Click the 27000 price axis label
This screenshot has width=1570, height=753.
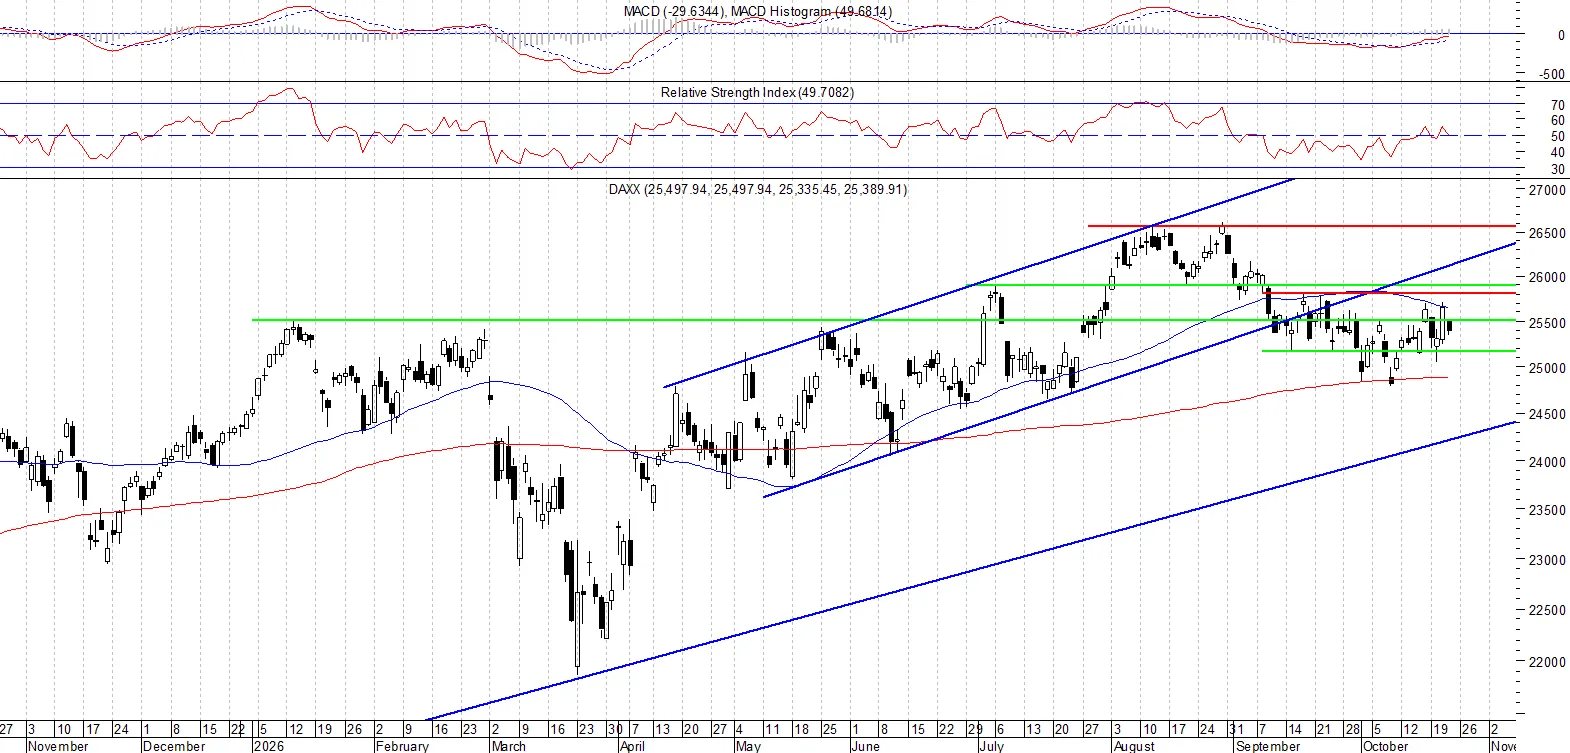1546,190
